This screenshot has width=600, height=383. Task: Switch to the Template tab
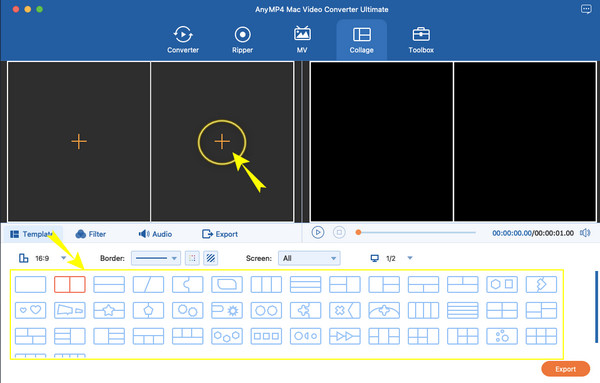click(32, 234)
